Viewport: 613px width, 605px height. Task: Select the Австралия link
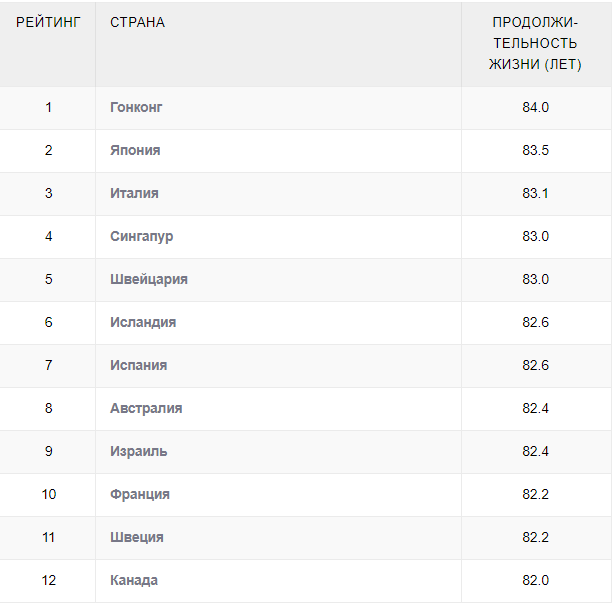coord(146,408)
